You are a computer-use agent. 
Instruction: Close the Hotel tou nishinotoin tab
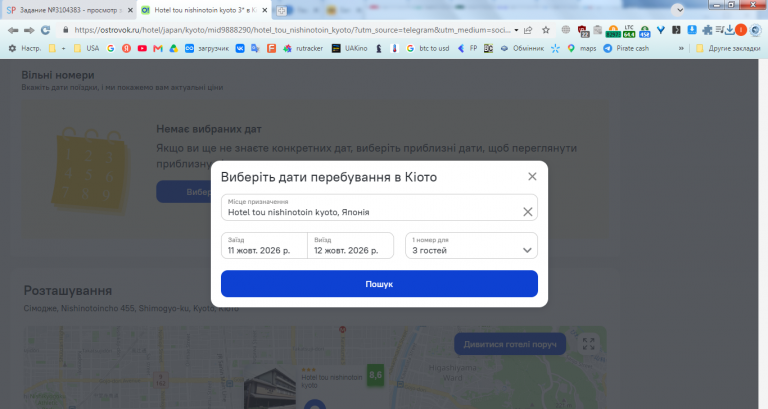264,10
